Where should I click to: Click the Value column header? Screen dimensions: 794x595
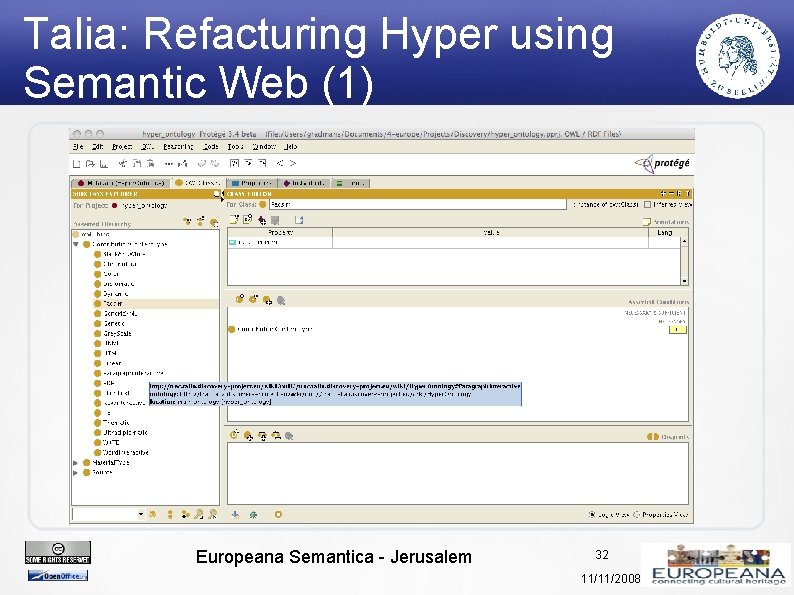click(x=491, y=232)
